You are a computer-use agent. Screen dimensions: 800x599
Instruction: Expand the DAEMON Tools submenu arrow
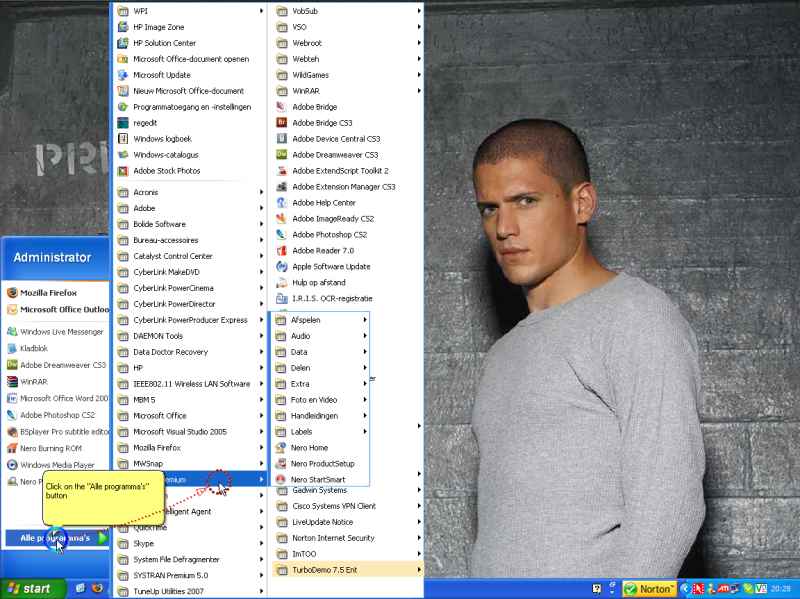261,336
